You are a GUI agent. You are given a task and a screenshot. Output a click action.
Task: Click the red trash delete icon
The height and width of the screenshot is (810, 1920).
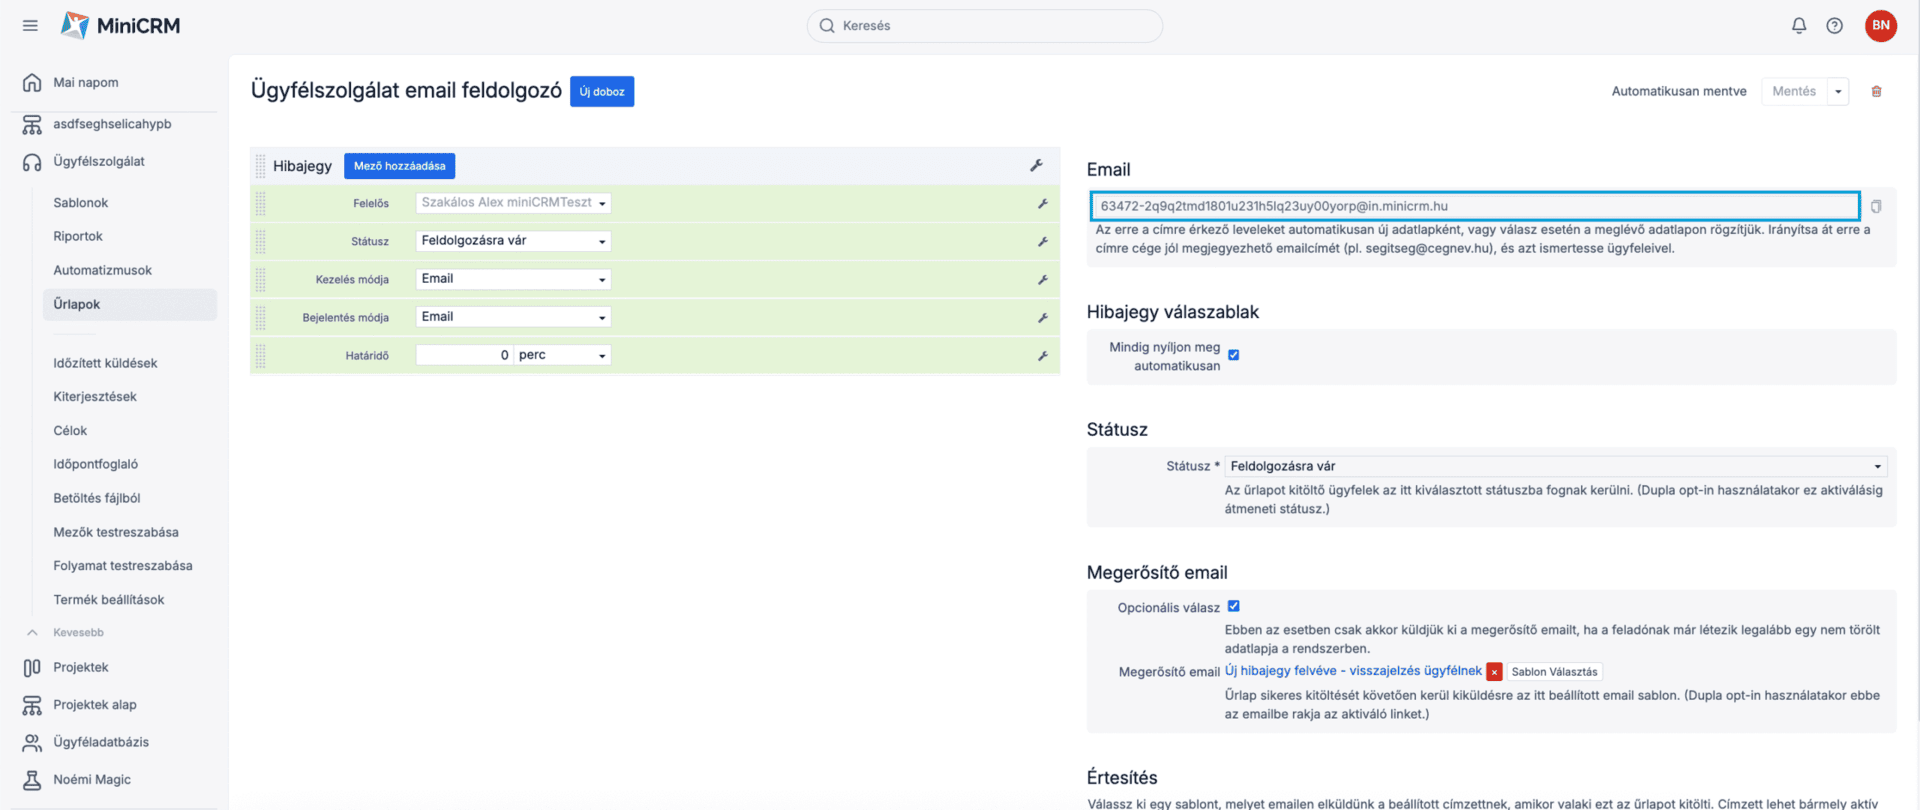1876,91
